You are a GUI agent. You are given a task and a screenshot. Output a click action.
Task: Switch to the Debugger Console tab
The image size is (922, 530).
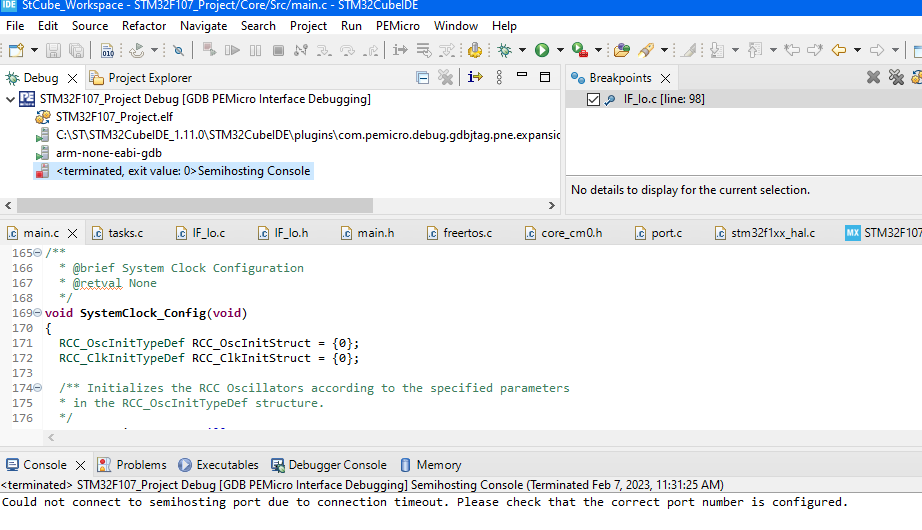329,465
